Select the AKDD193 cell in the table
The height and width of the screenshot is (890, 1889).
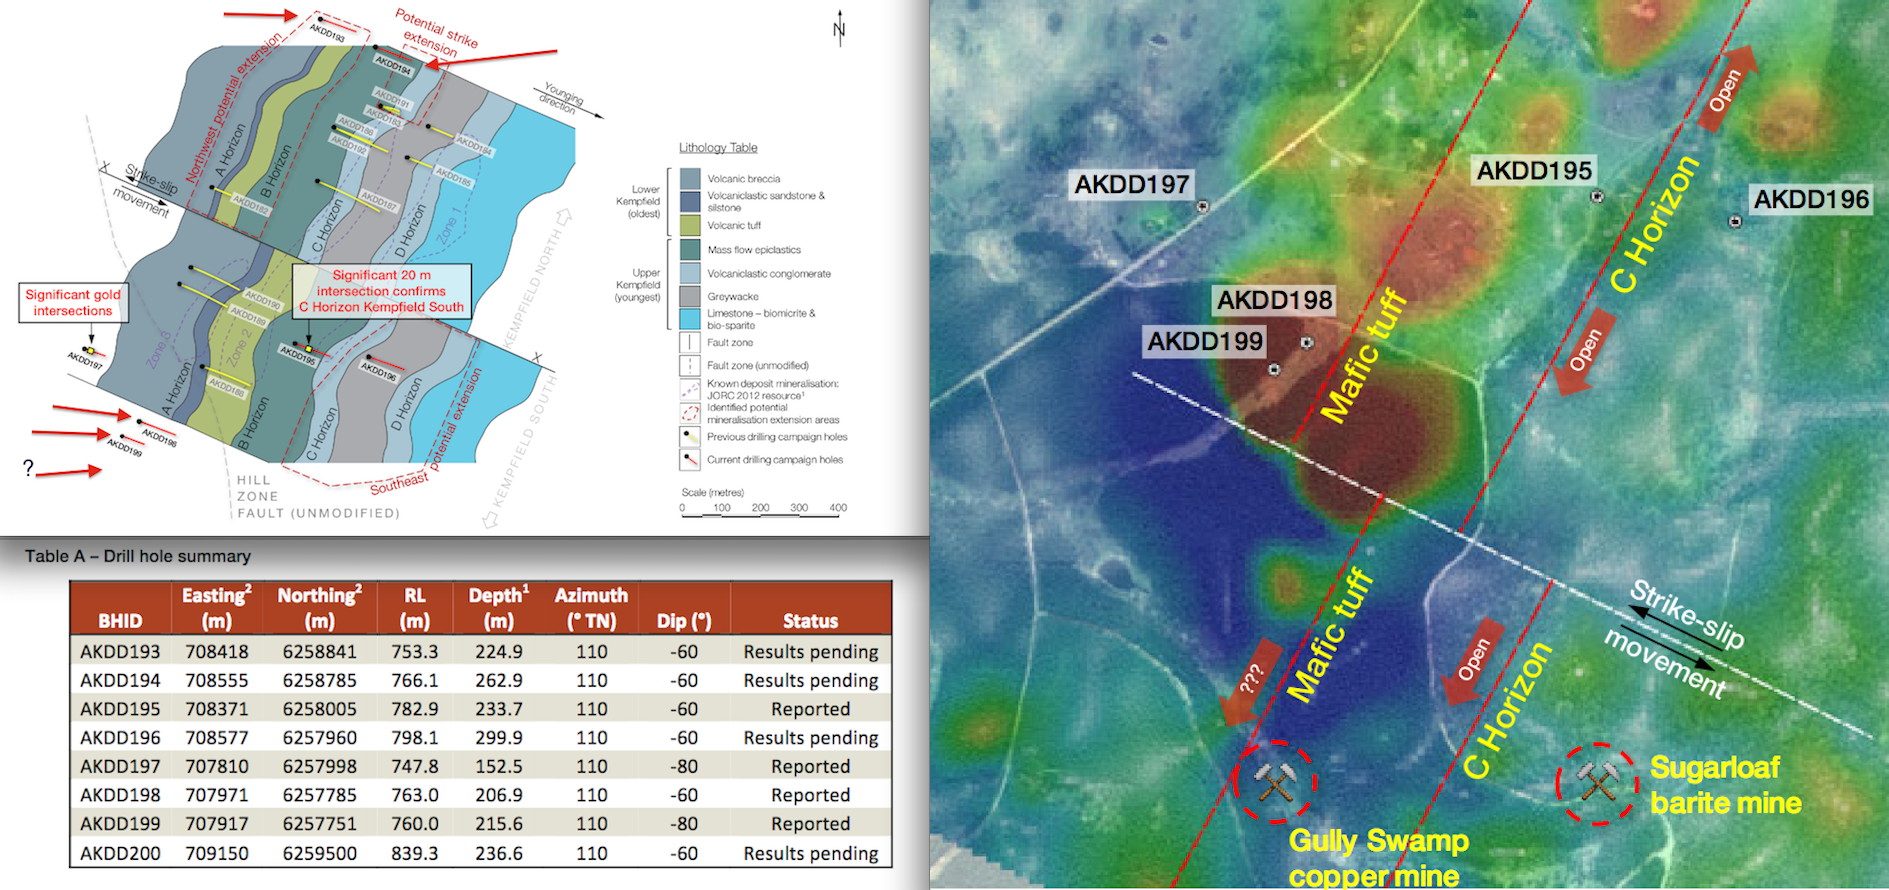coord(120,652)
